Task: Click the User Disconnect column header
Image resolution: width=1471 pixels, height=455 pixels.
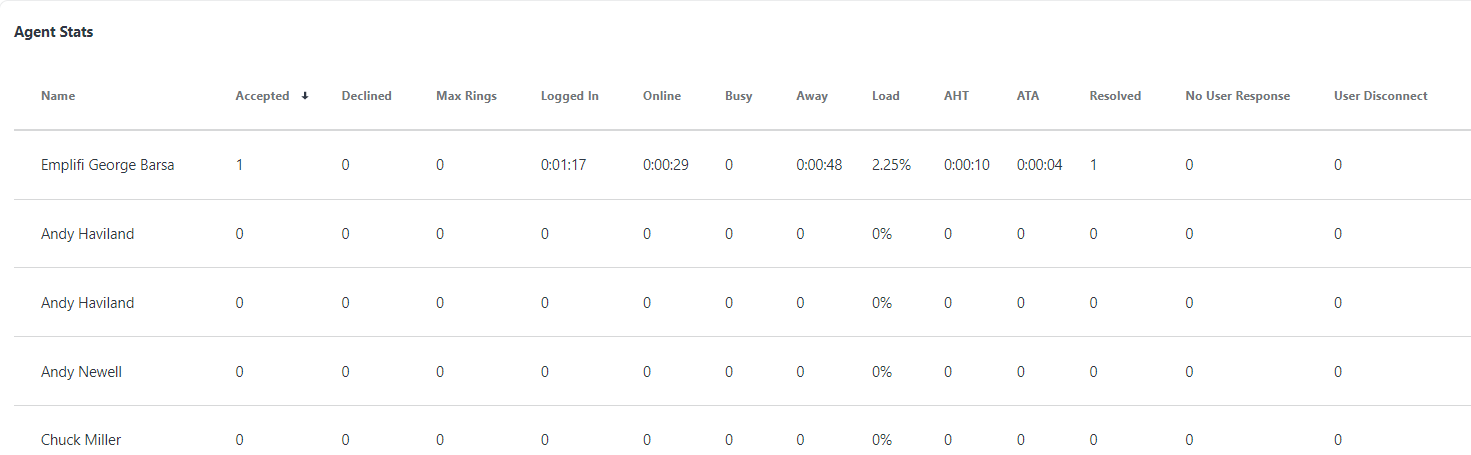Action: coord(1380,96)
